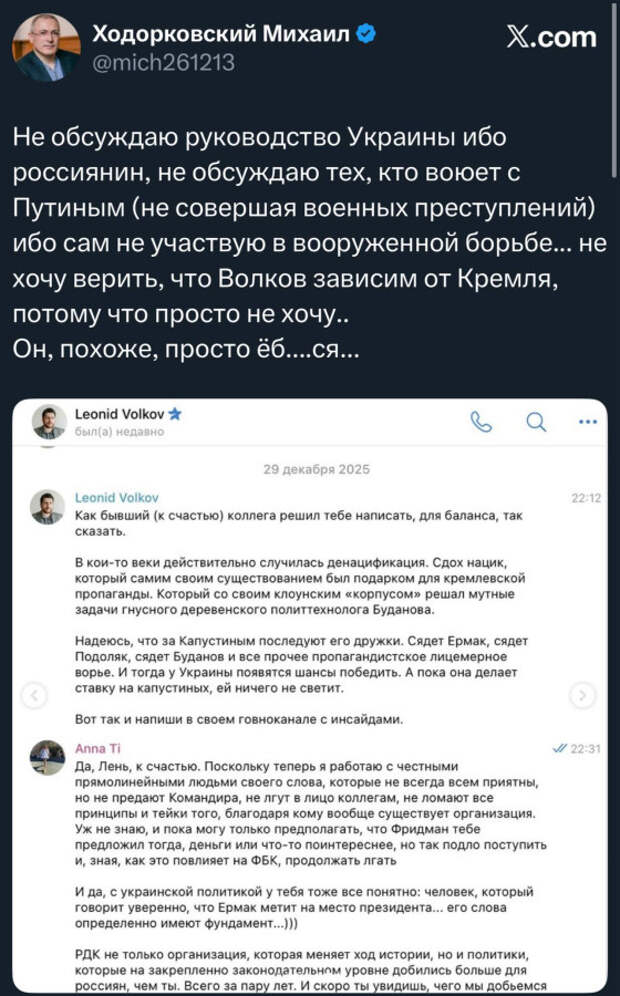Go to previous image with left arrow
Image resolution: width=620 pixels, height=996 pixels.
(x=34, y=694)
